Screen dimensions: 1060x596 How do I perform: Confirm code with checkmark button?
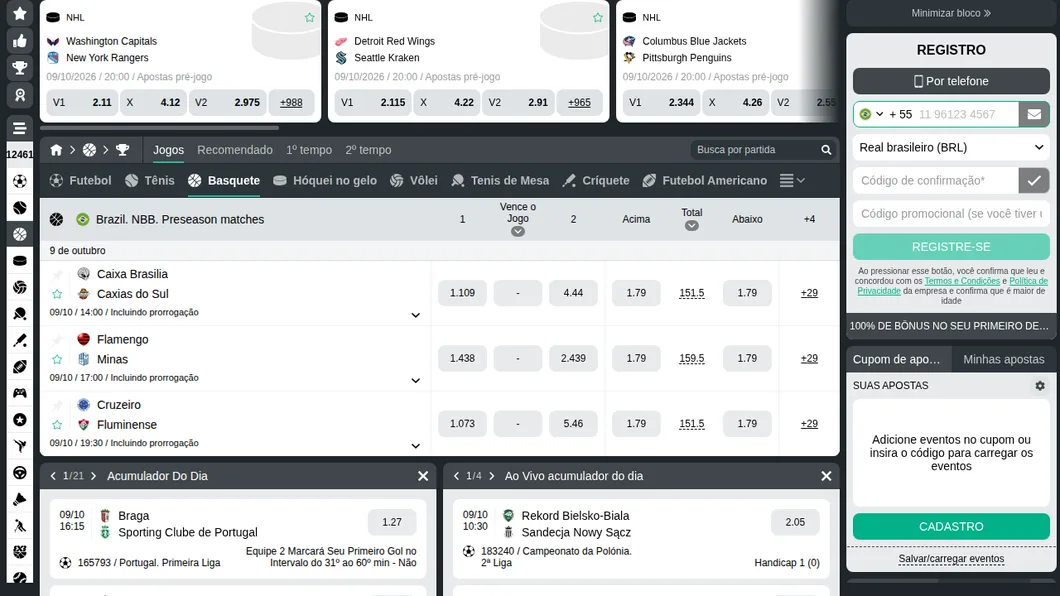1034,180
